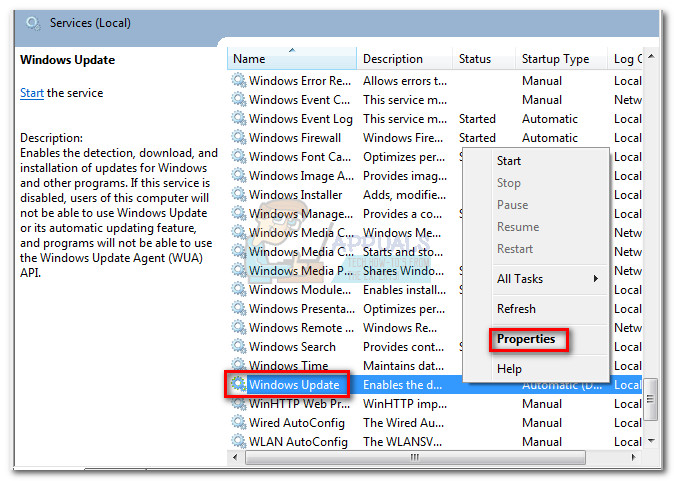Select the Windows Firewall service
This screenshot has height=481, width=674.
(x=295, y=138)
